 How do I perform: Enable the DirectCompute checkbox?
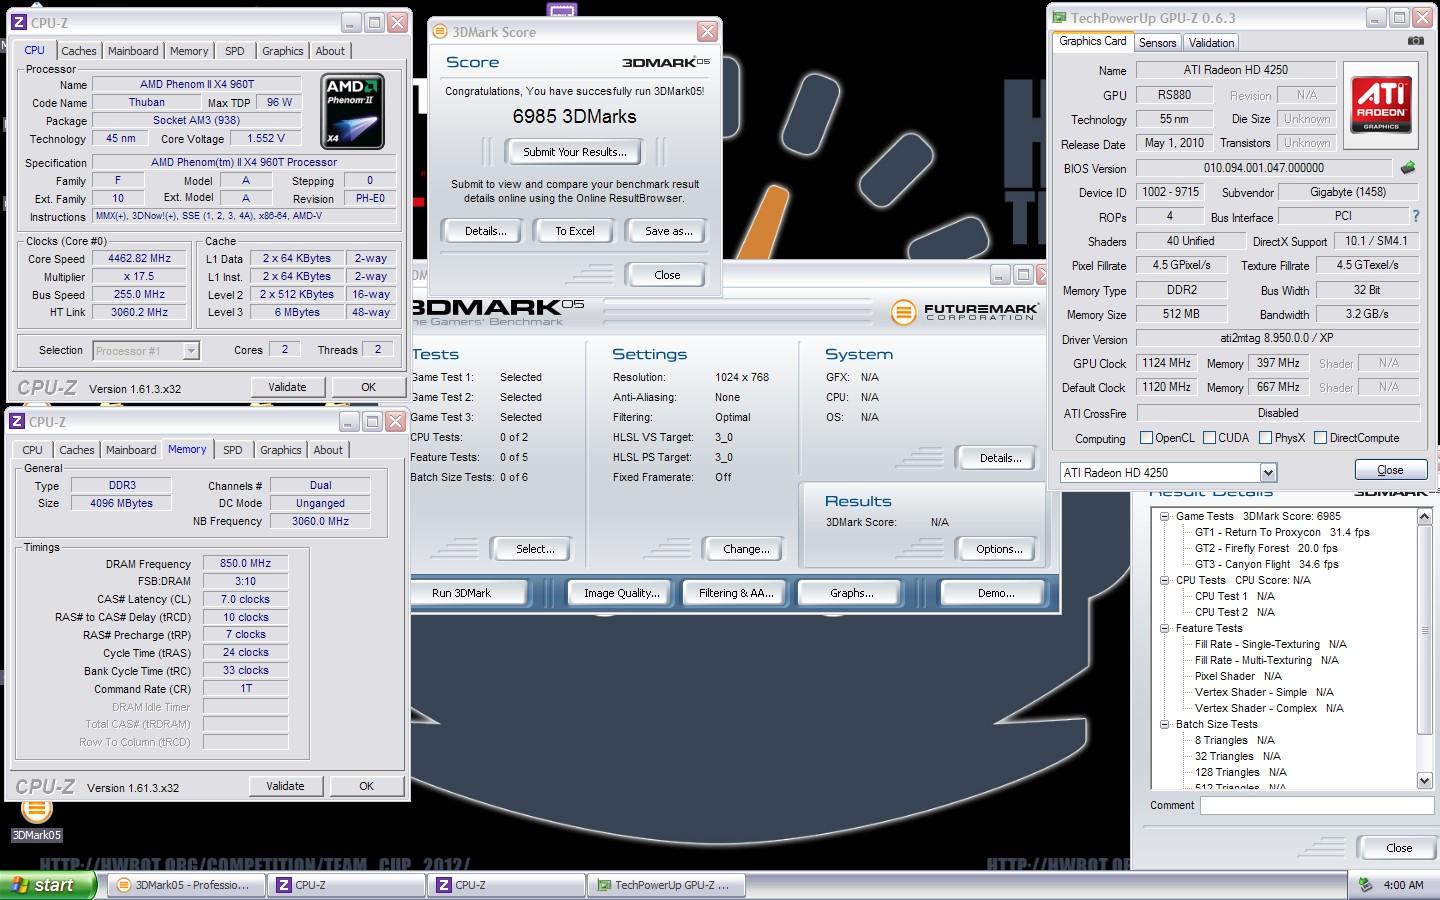click(1320, 438)
